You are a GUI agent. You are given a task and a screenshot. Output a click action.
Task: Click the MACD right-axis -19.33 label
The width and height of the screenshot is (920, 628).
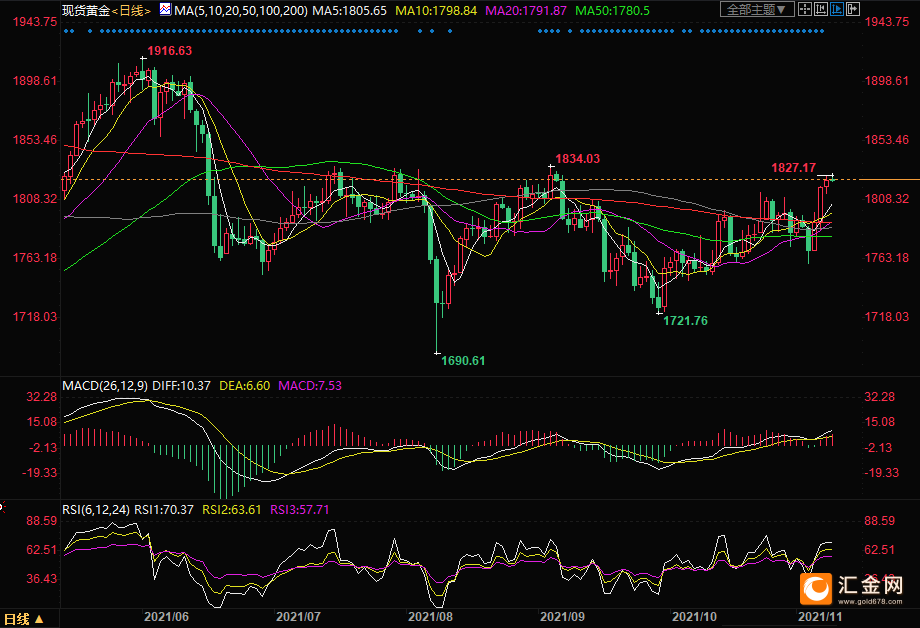(881, 473)
